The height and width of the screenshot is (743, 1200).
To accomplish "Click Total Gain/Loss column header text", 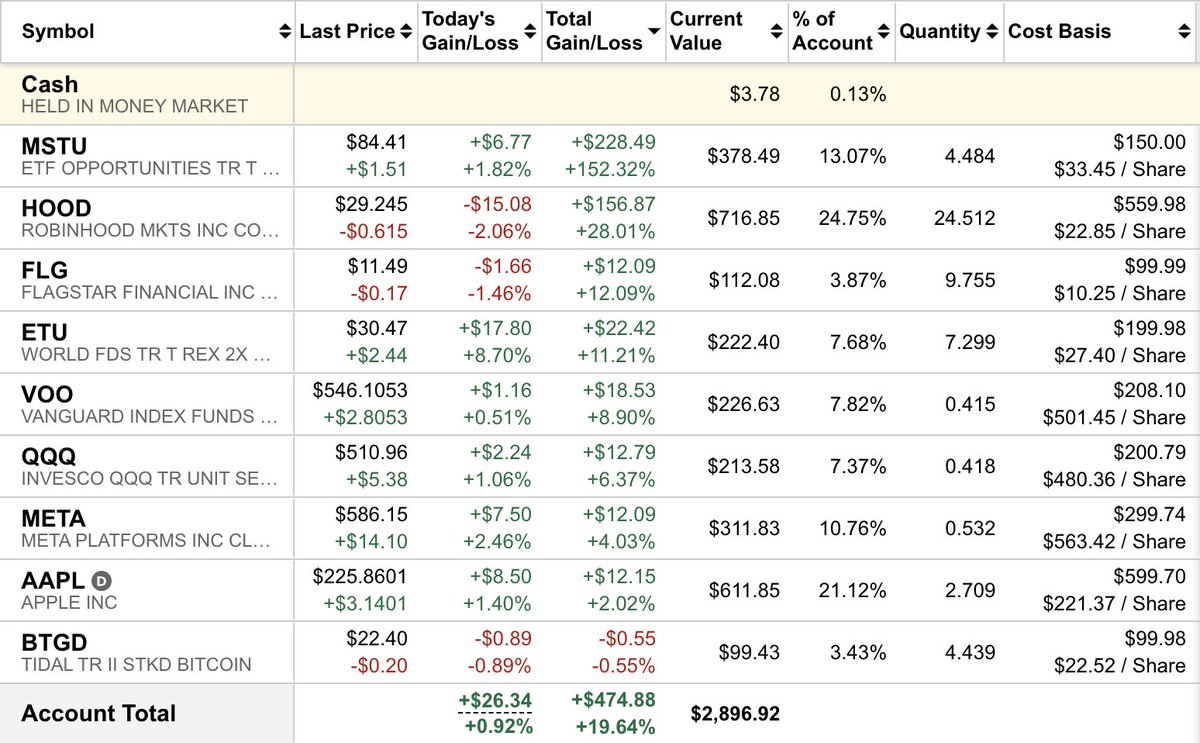I will tap(594, 31).
